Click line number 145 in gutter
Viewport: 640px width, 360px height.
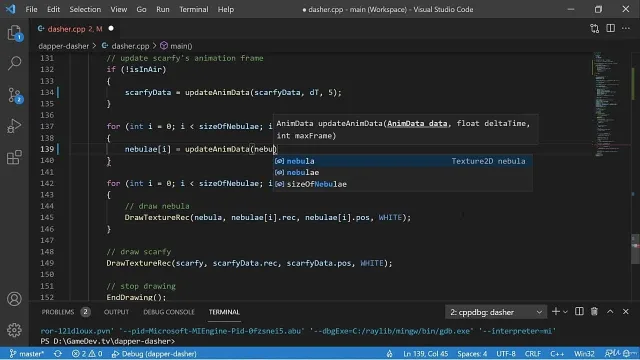coord(47,217)
